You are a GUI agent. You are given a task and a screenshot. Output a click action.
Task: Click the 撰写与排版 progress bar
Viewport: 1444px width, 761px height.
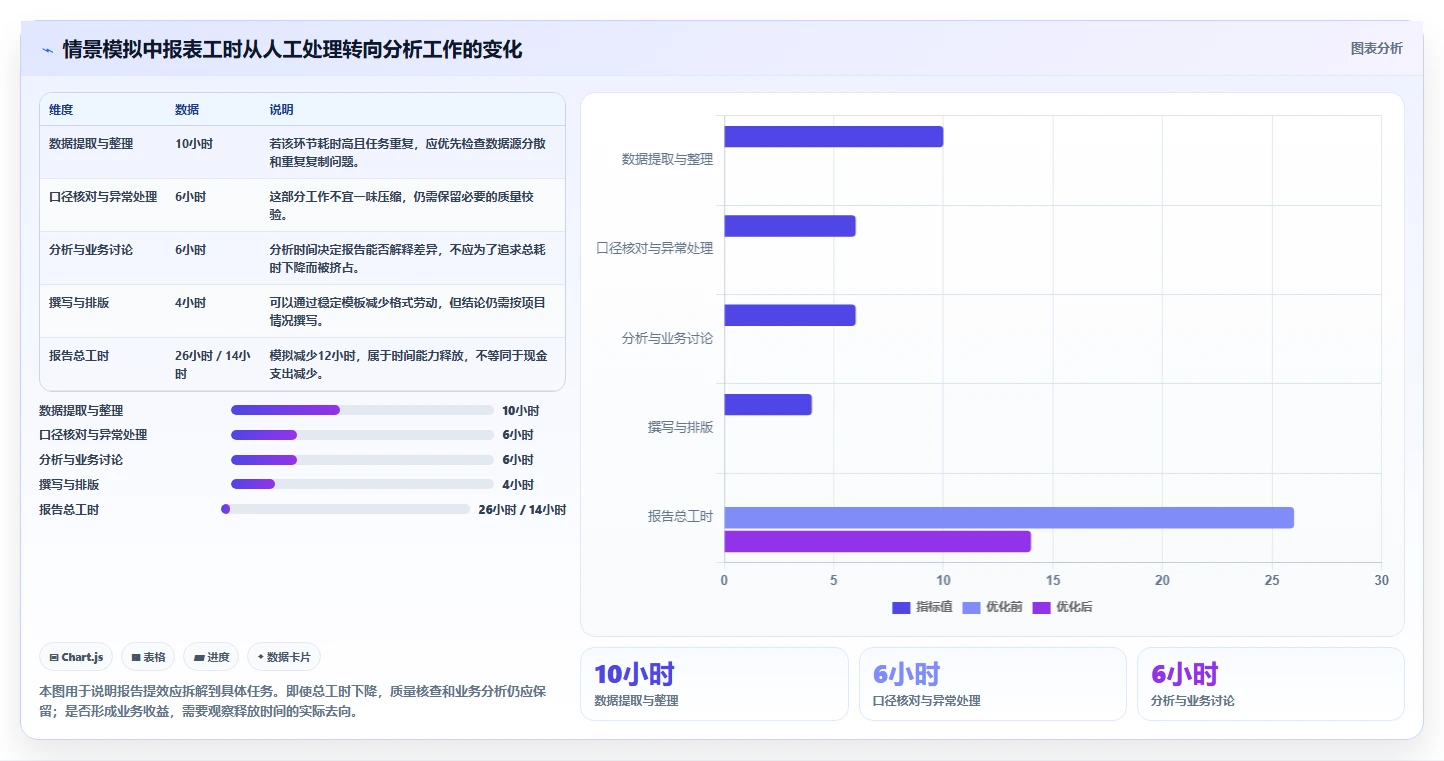coord(362,484)
